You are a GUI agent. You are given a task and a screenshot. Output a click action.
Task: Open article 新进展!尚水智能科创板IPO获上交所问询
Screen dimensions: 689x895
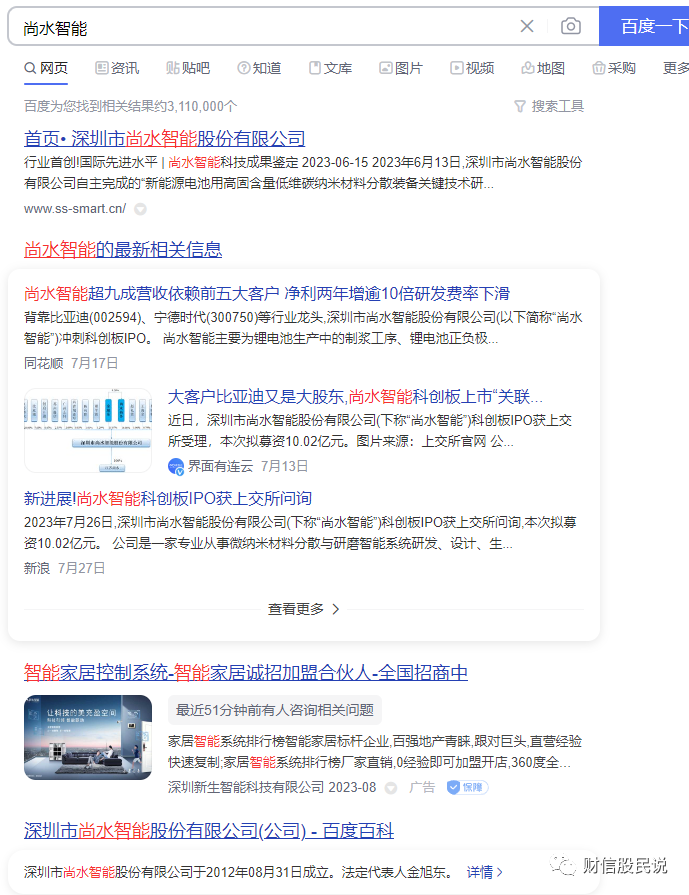168,499
